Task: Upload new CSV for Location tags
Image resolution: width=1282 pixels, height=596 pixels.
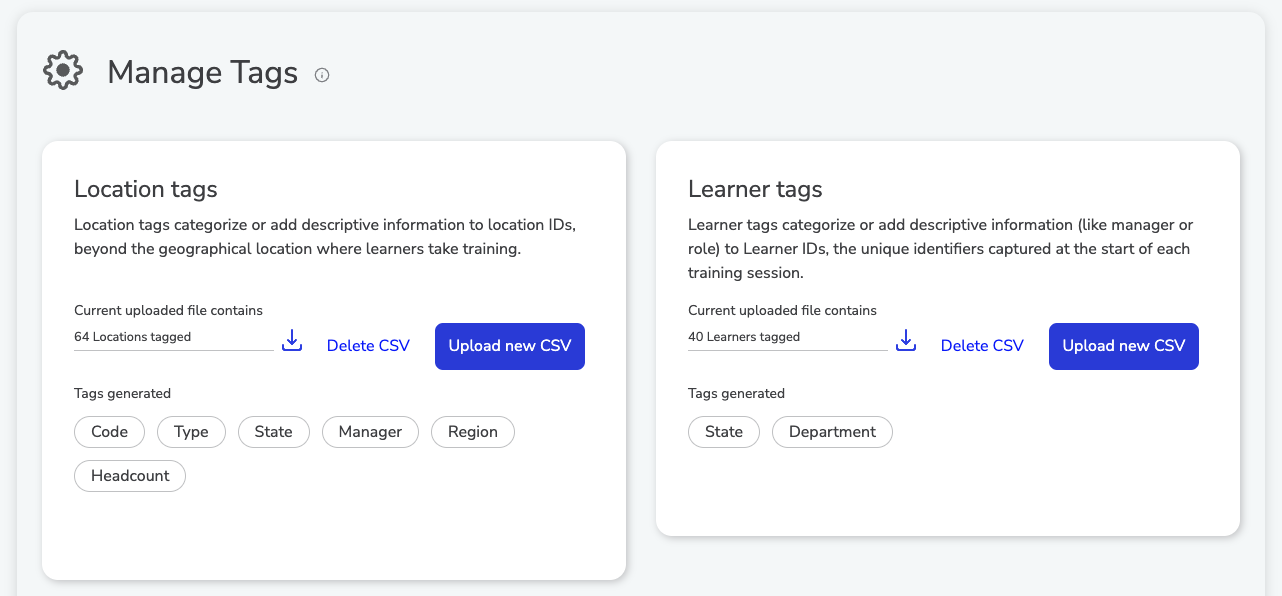Action: (510, 346)
